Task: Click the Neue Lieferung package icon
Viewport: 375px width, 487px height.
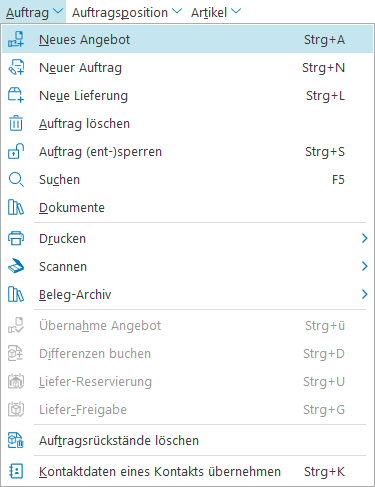Action: [x=16, y=95]
